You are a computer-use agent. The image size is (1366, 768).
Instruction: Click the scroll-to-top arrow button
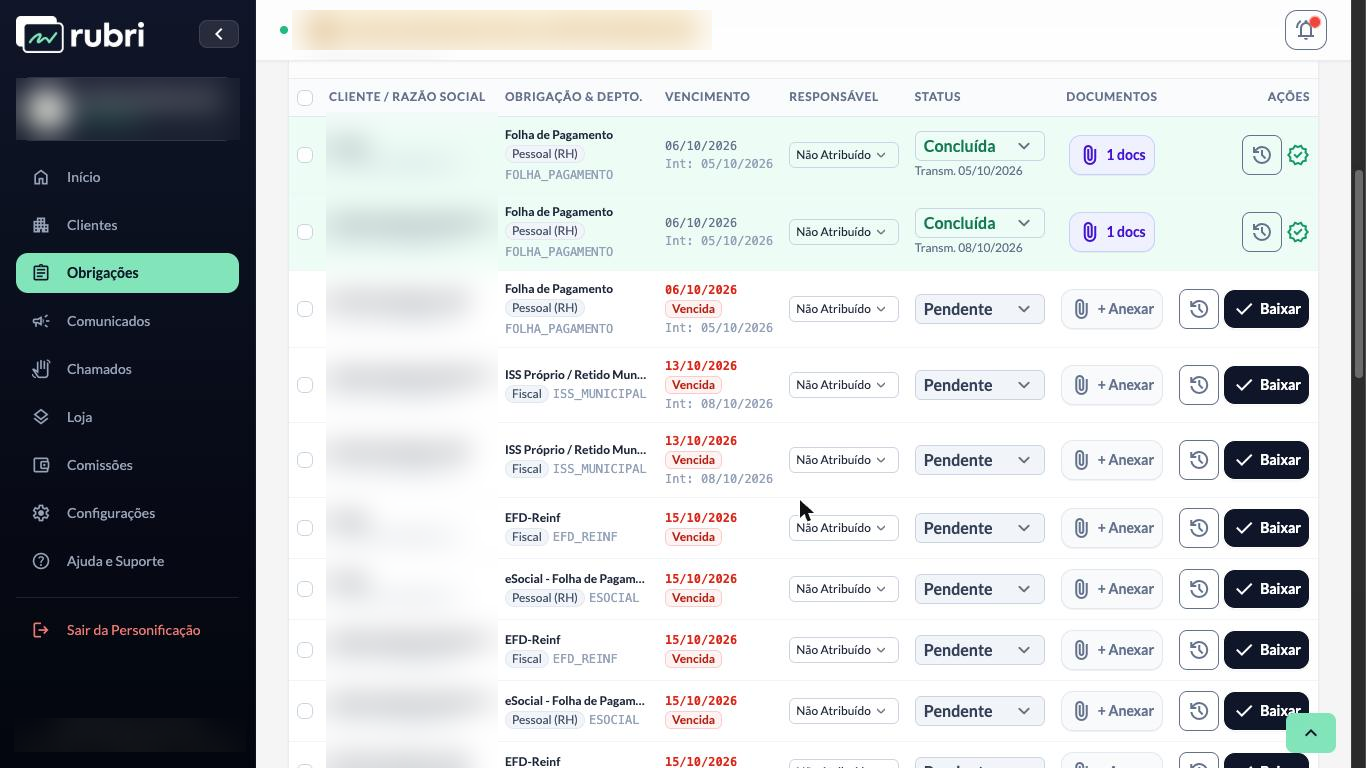pos(1310,732)
